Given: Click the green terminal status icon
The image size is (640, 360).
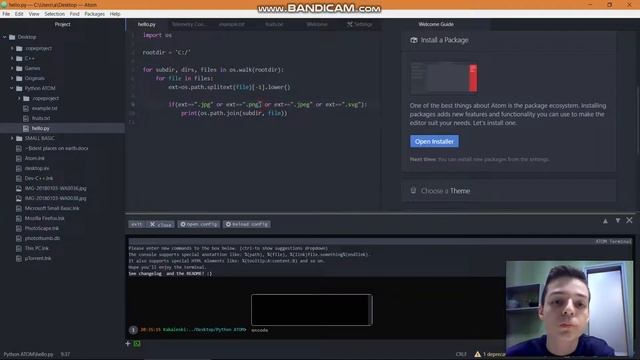Looking at the screenshot, I should click(x=137, y=344).
